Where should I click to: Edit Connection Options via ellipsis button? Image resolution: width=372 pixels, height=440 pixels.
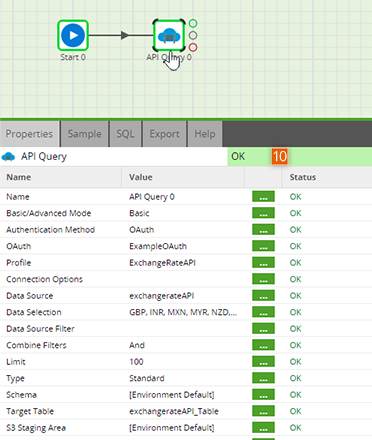(x=263, y=279)
